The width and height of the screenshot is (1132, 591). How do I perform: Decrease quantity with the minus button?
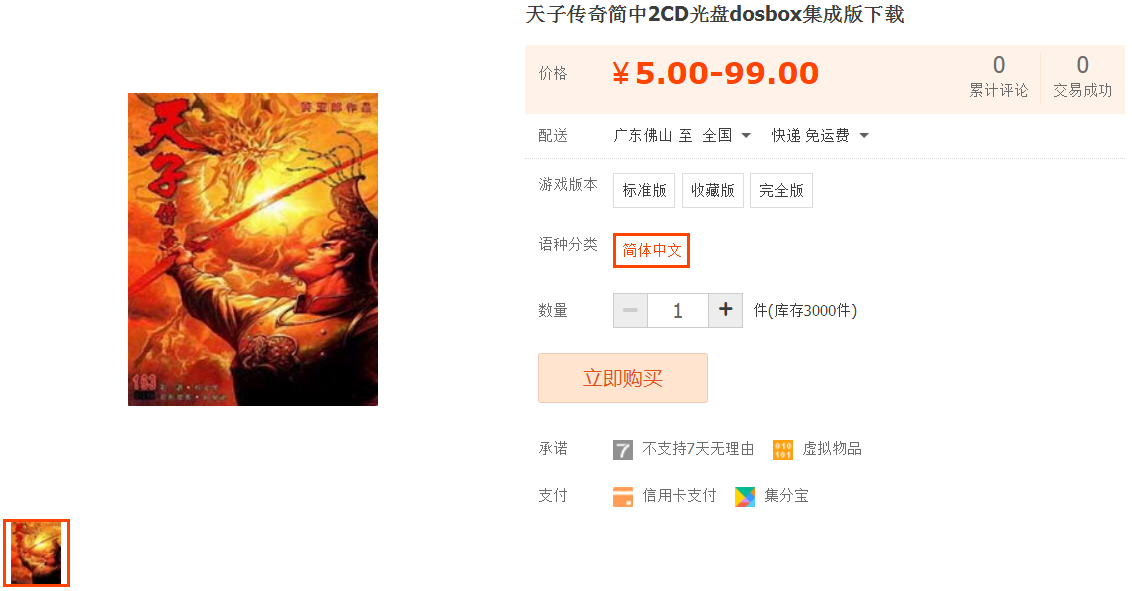(x=630, y=310)
